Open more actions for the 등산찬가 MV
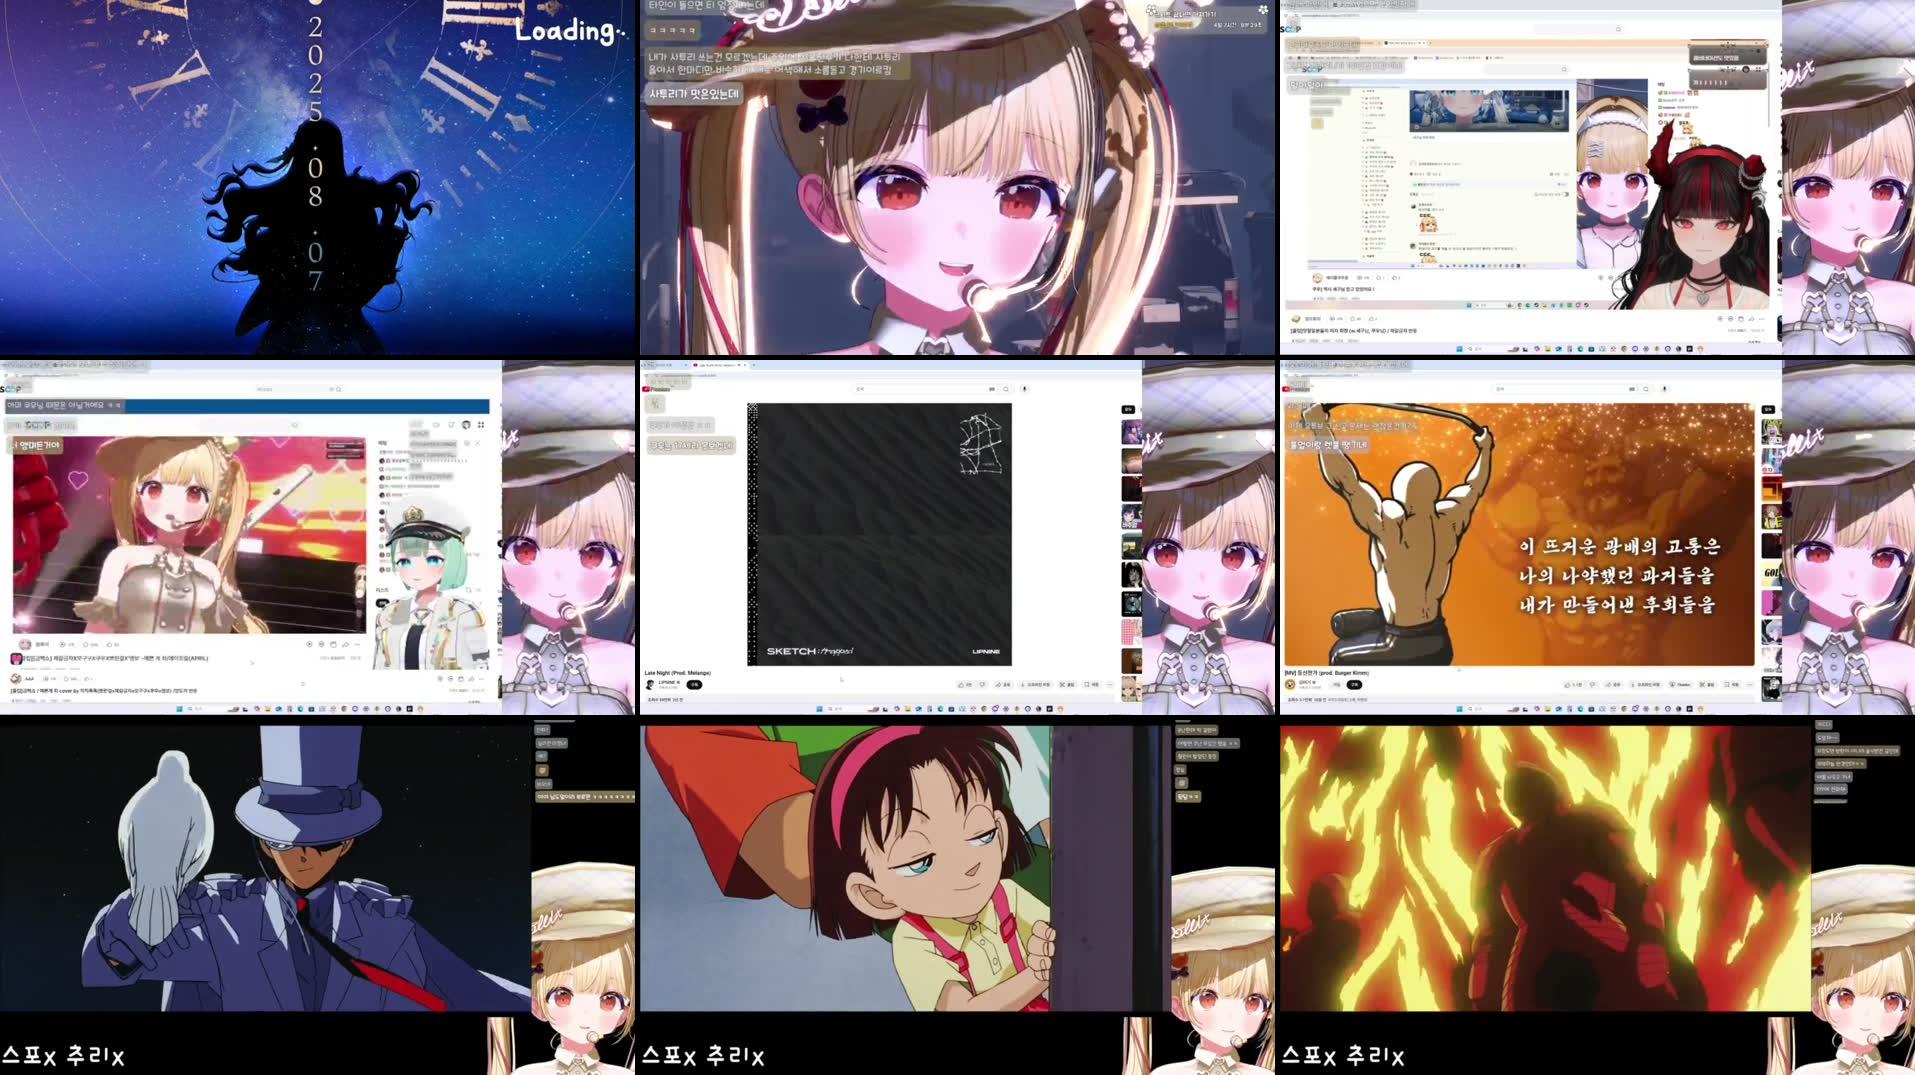 [x=1749, y=685]
